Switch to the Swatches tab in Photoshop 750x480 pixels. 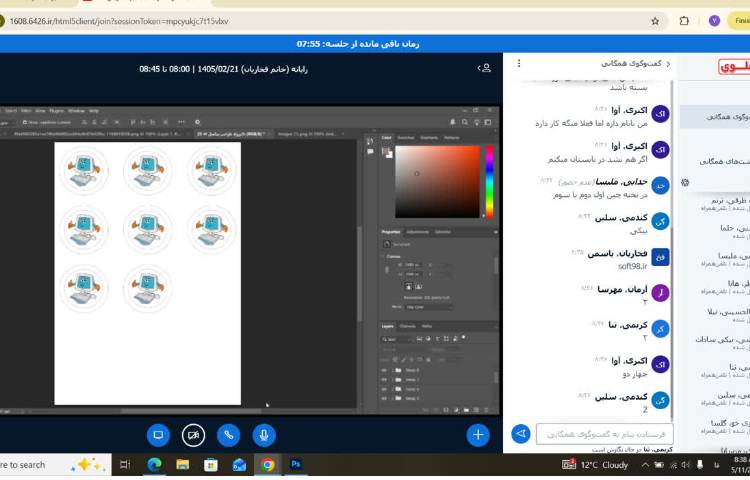click(x=406, y=138)
